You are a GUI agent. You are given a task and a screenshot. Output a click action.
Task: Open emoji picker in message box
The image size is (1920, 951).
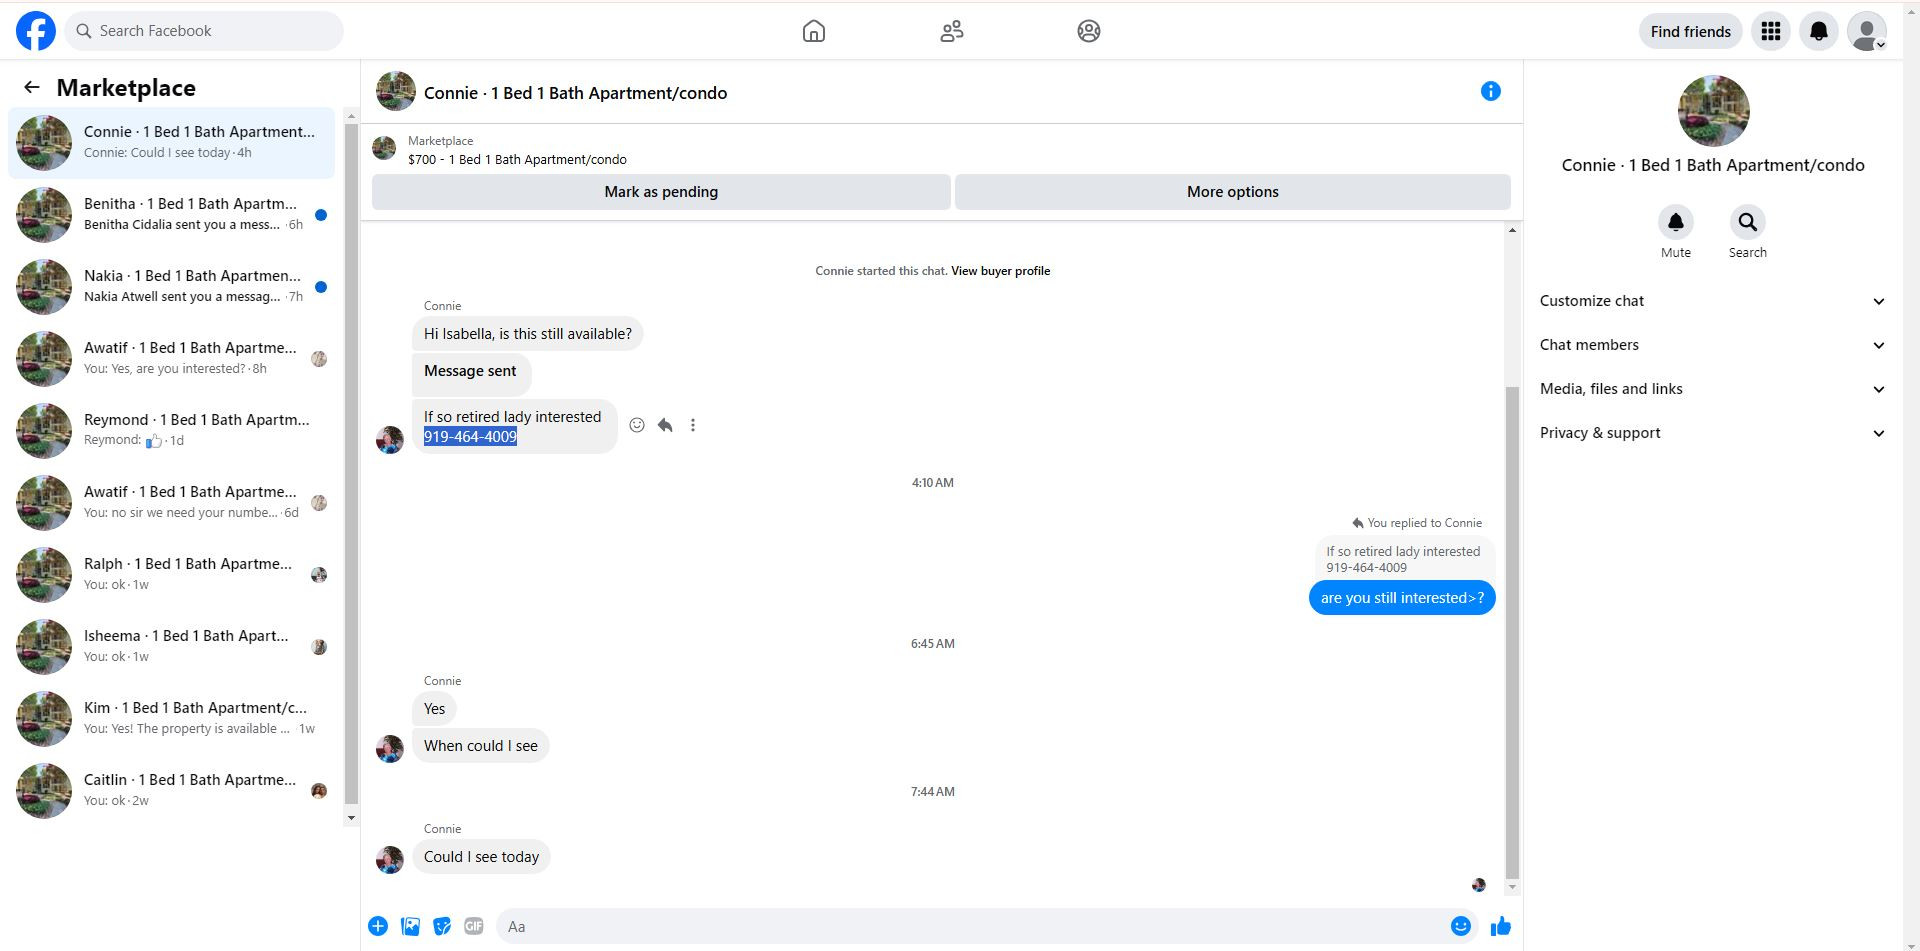pos(1461,926)
